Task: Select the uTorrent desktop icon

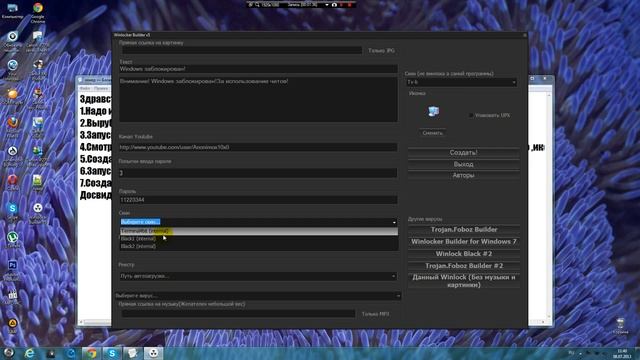Action: pos(13,240)
